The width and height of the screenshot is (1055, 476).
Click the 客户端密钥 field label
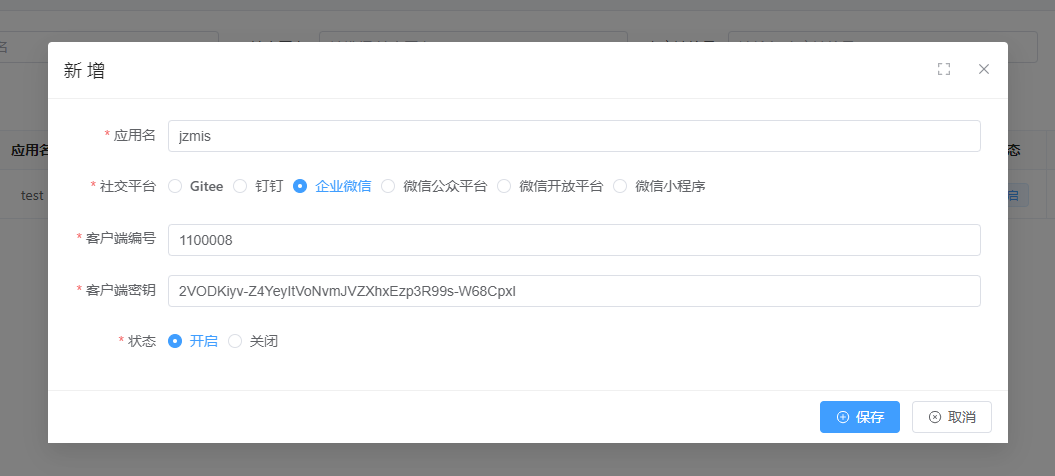[x=121, y=291]
